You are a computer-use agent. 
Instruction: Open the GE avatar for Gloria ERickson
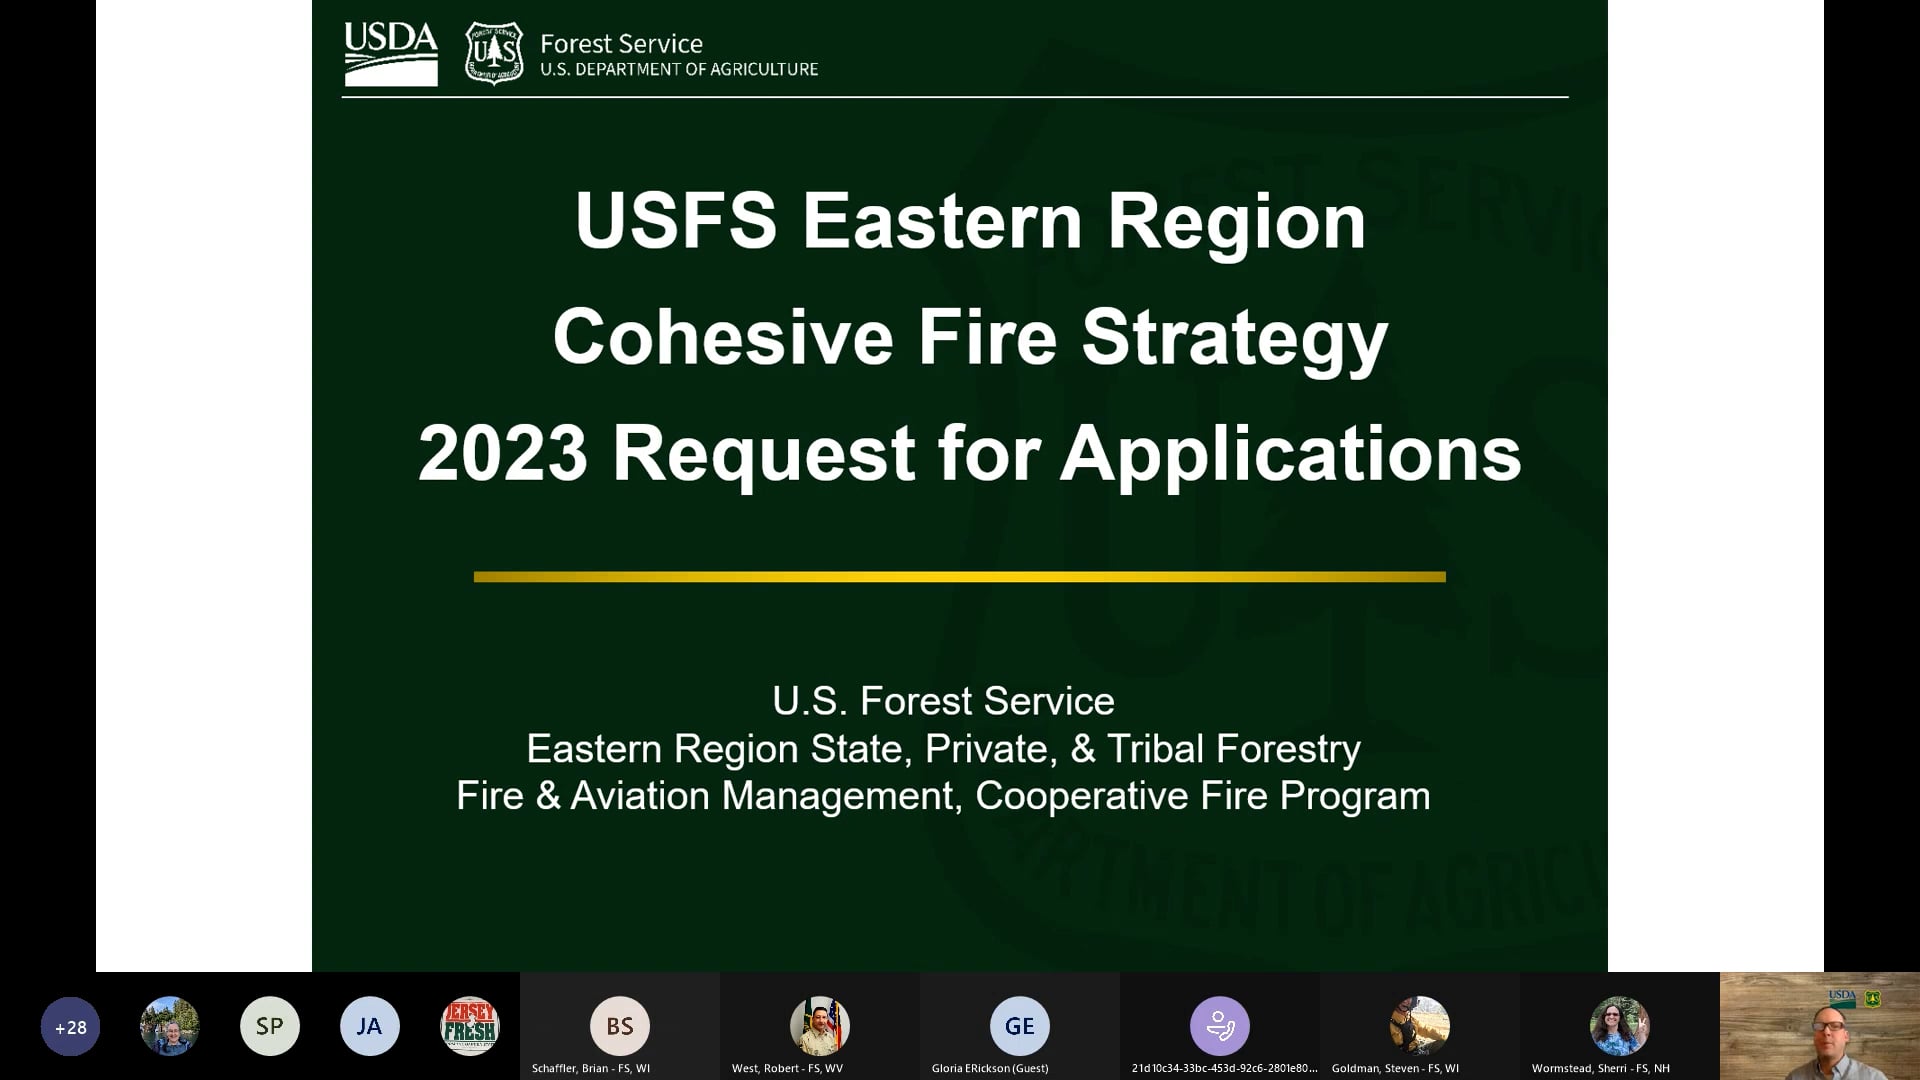[1019, 1025]
